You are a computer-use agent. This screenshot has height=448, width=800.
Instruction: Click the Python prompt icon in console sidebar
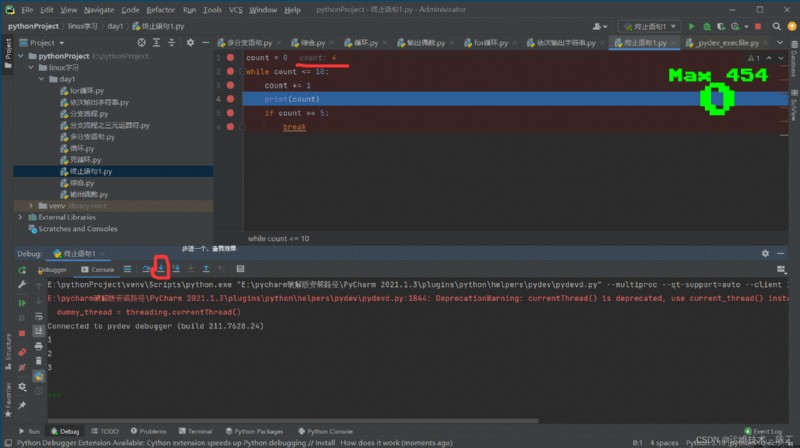39,377
